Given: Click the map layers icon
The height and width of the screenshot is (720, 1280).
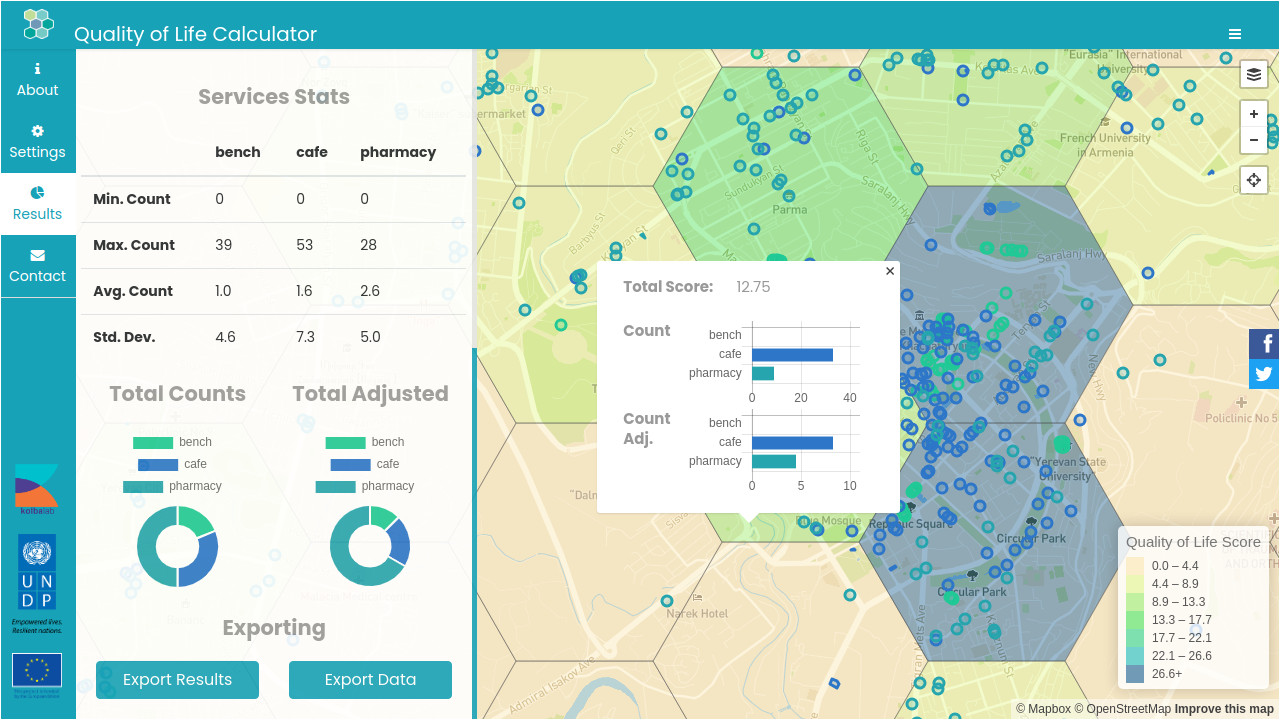Looking at the screenshot, I should point(1254,74).
